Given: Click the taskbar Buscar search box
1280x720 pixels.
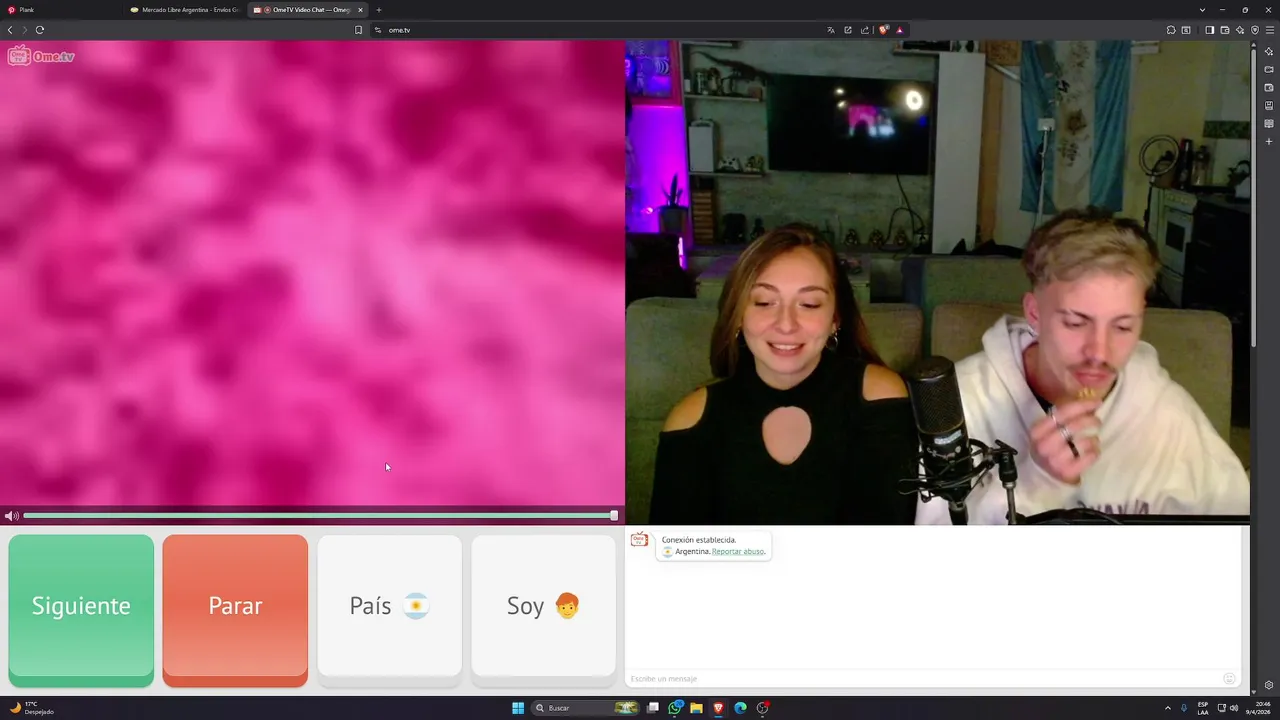Looking at the screenshot, I should [586, 708].
